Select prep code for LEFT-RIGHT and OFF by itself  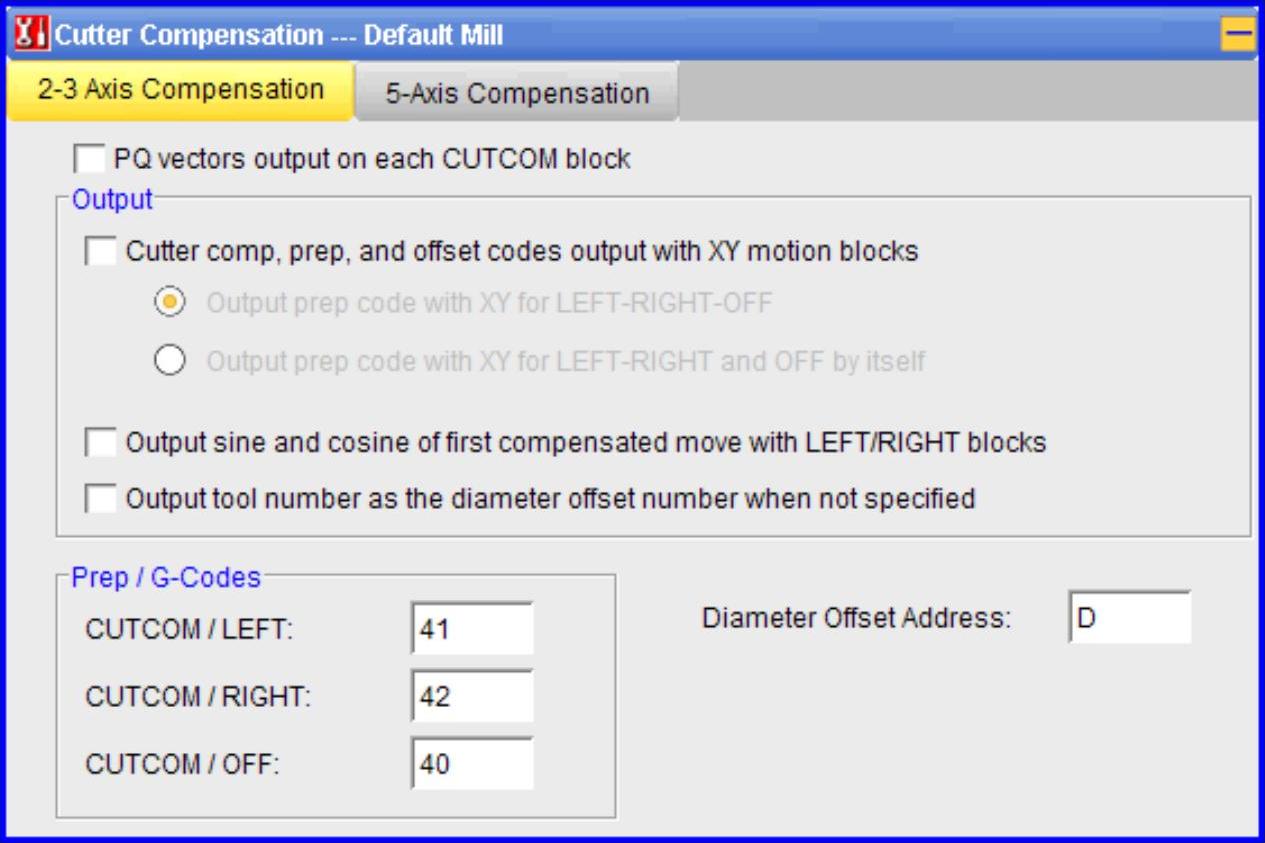(x=170, y=361)
